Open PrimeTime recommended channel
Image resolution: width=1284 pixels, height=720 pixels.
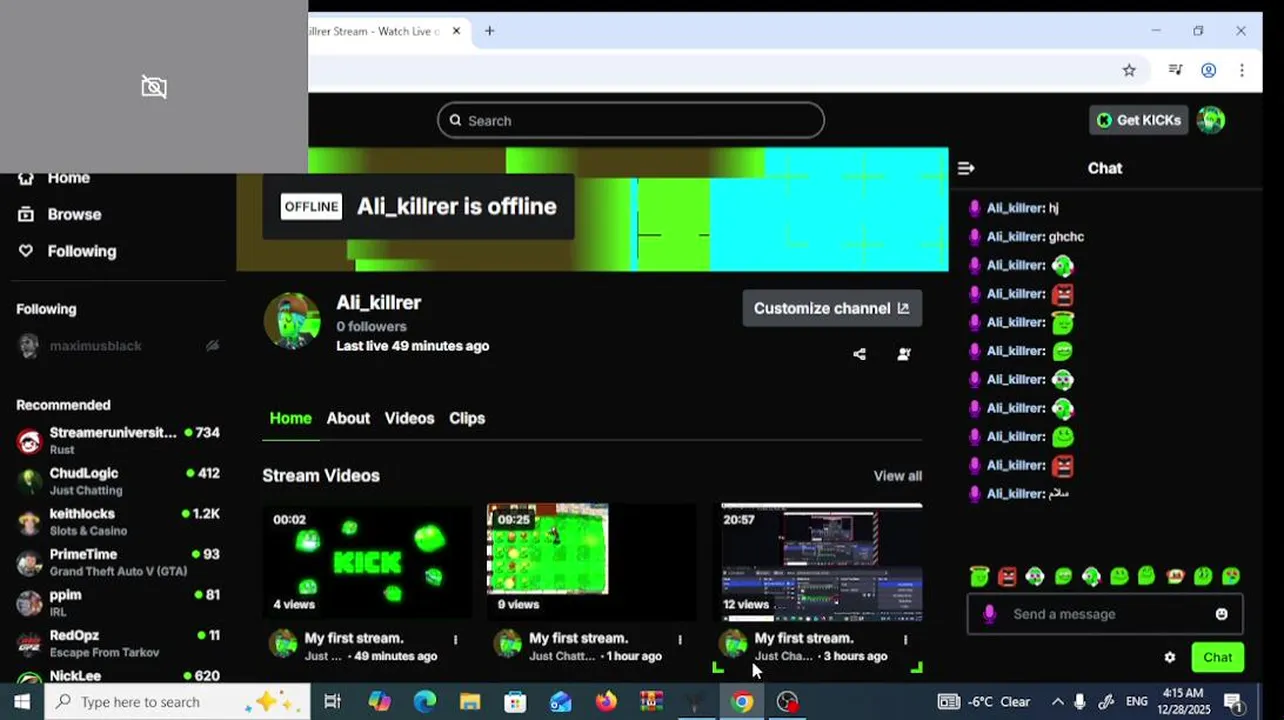(118, 562)
